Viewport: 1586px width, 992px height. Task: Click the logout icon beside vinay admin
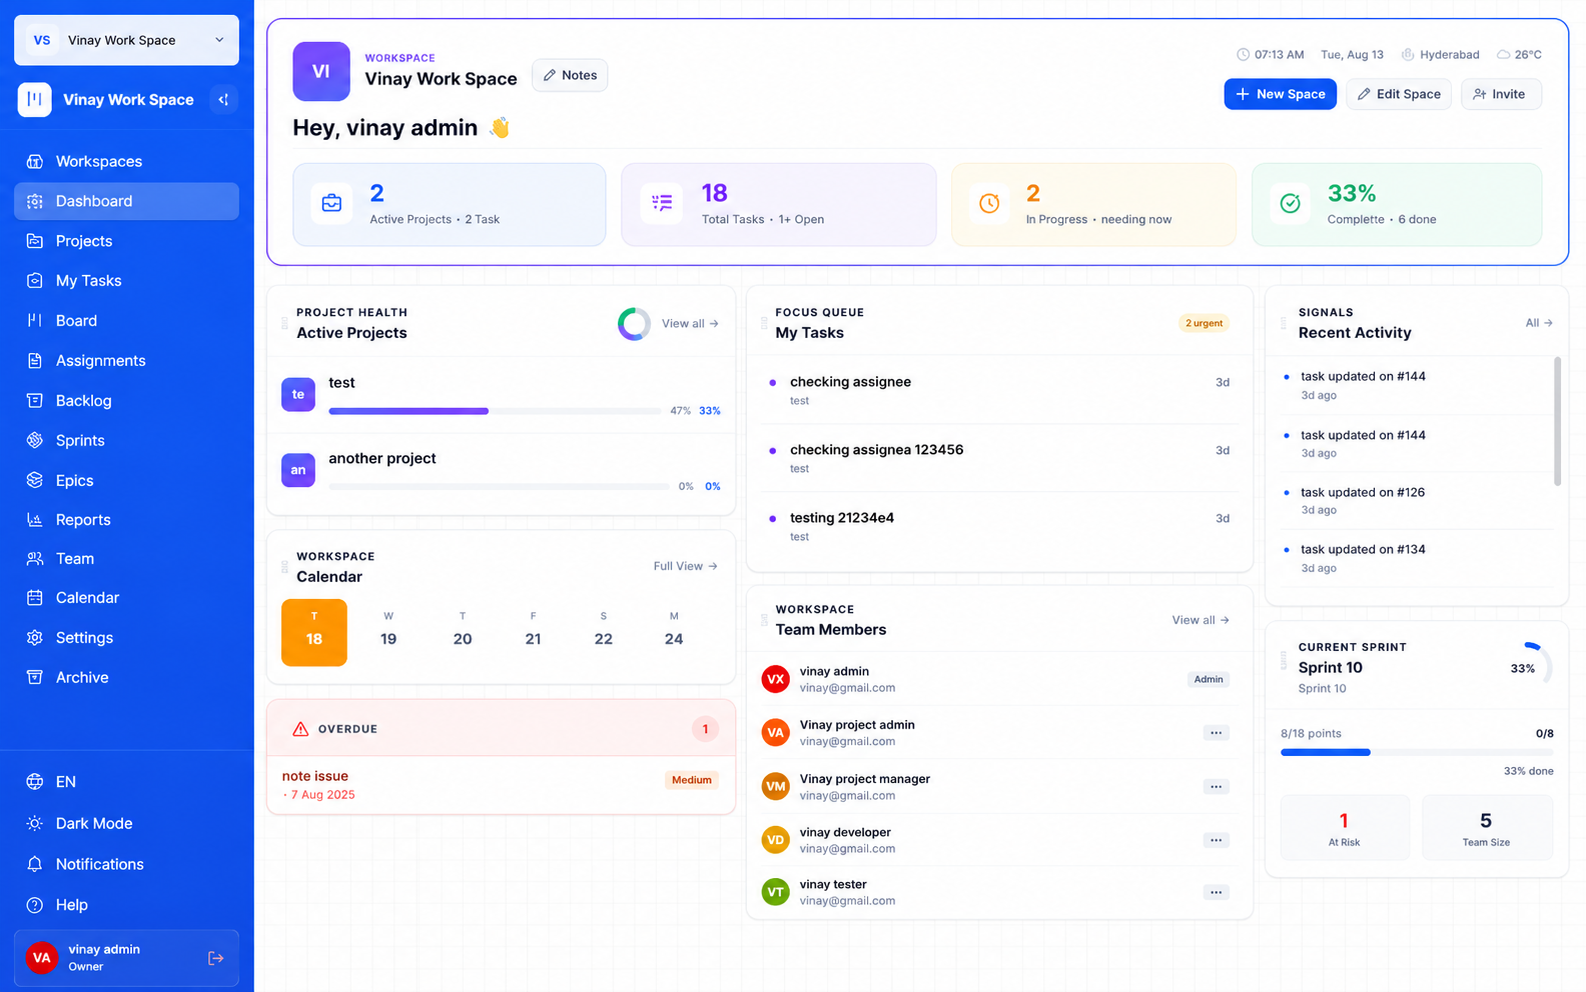coord(215,958)
